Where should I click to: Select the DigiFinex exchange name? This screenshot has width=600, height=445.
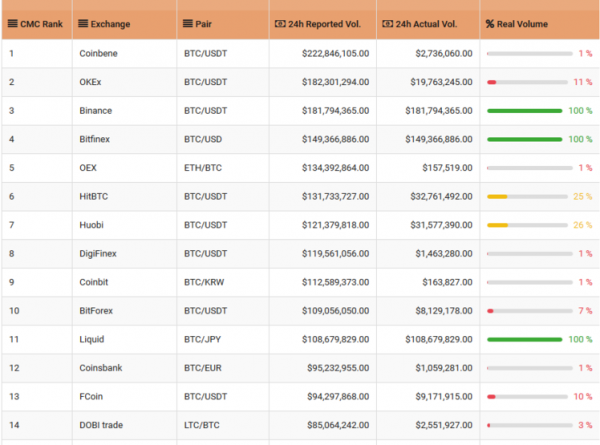98,254
